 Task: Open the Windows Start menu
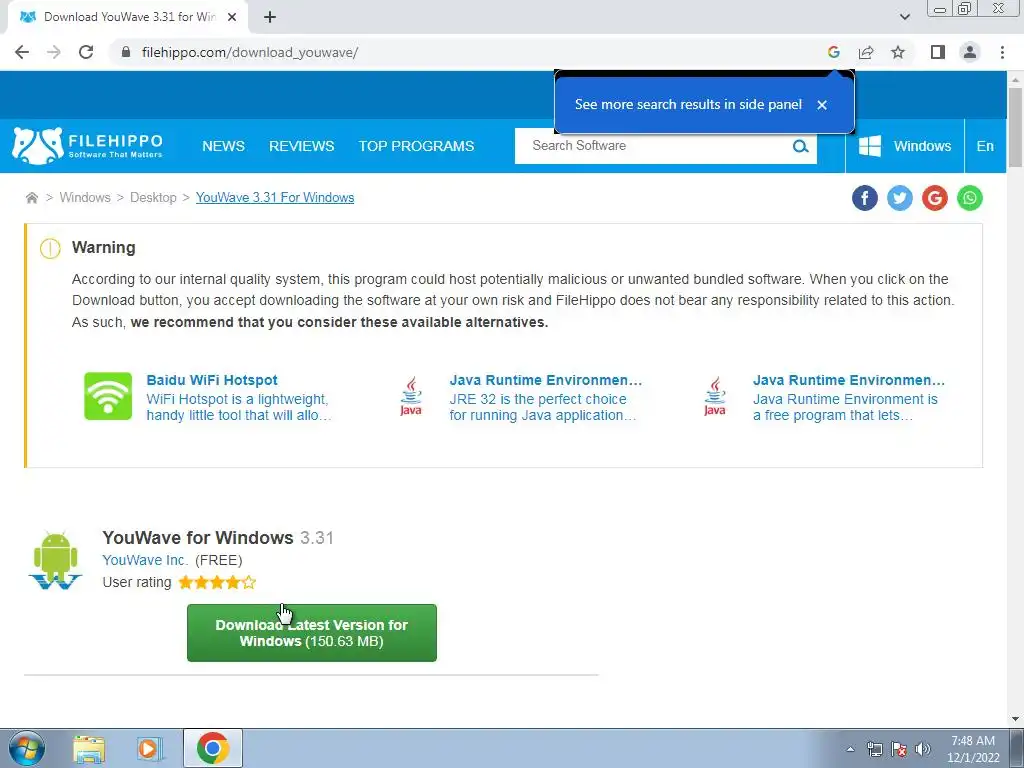(27, 748)
